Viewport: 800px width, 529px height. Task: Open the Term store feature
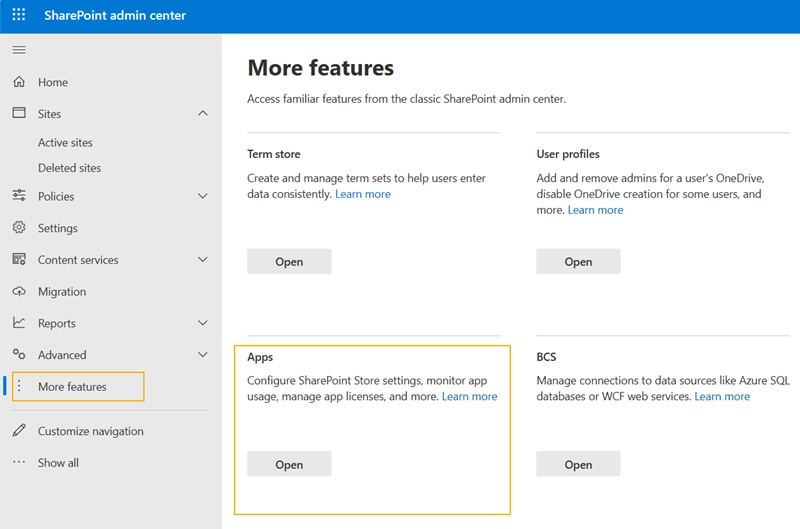tap(289, 261)
